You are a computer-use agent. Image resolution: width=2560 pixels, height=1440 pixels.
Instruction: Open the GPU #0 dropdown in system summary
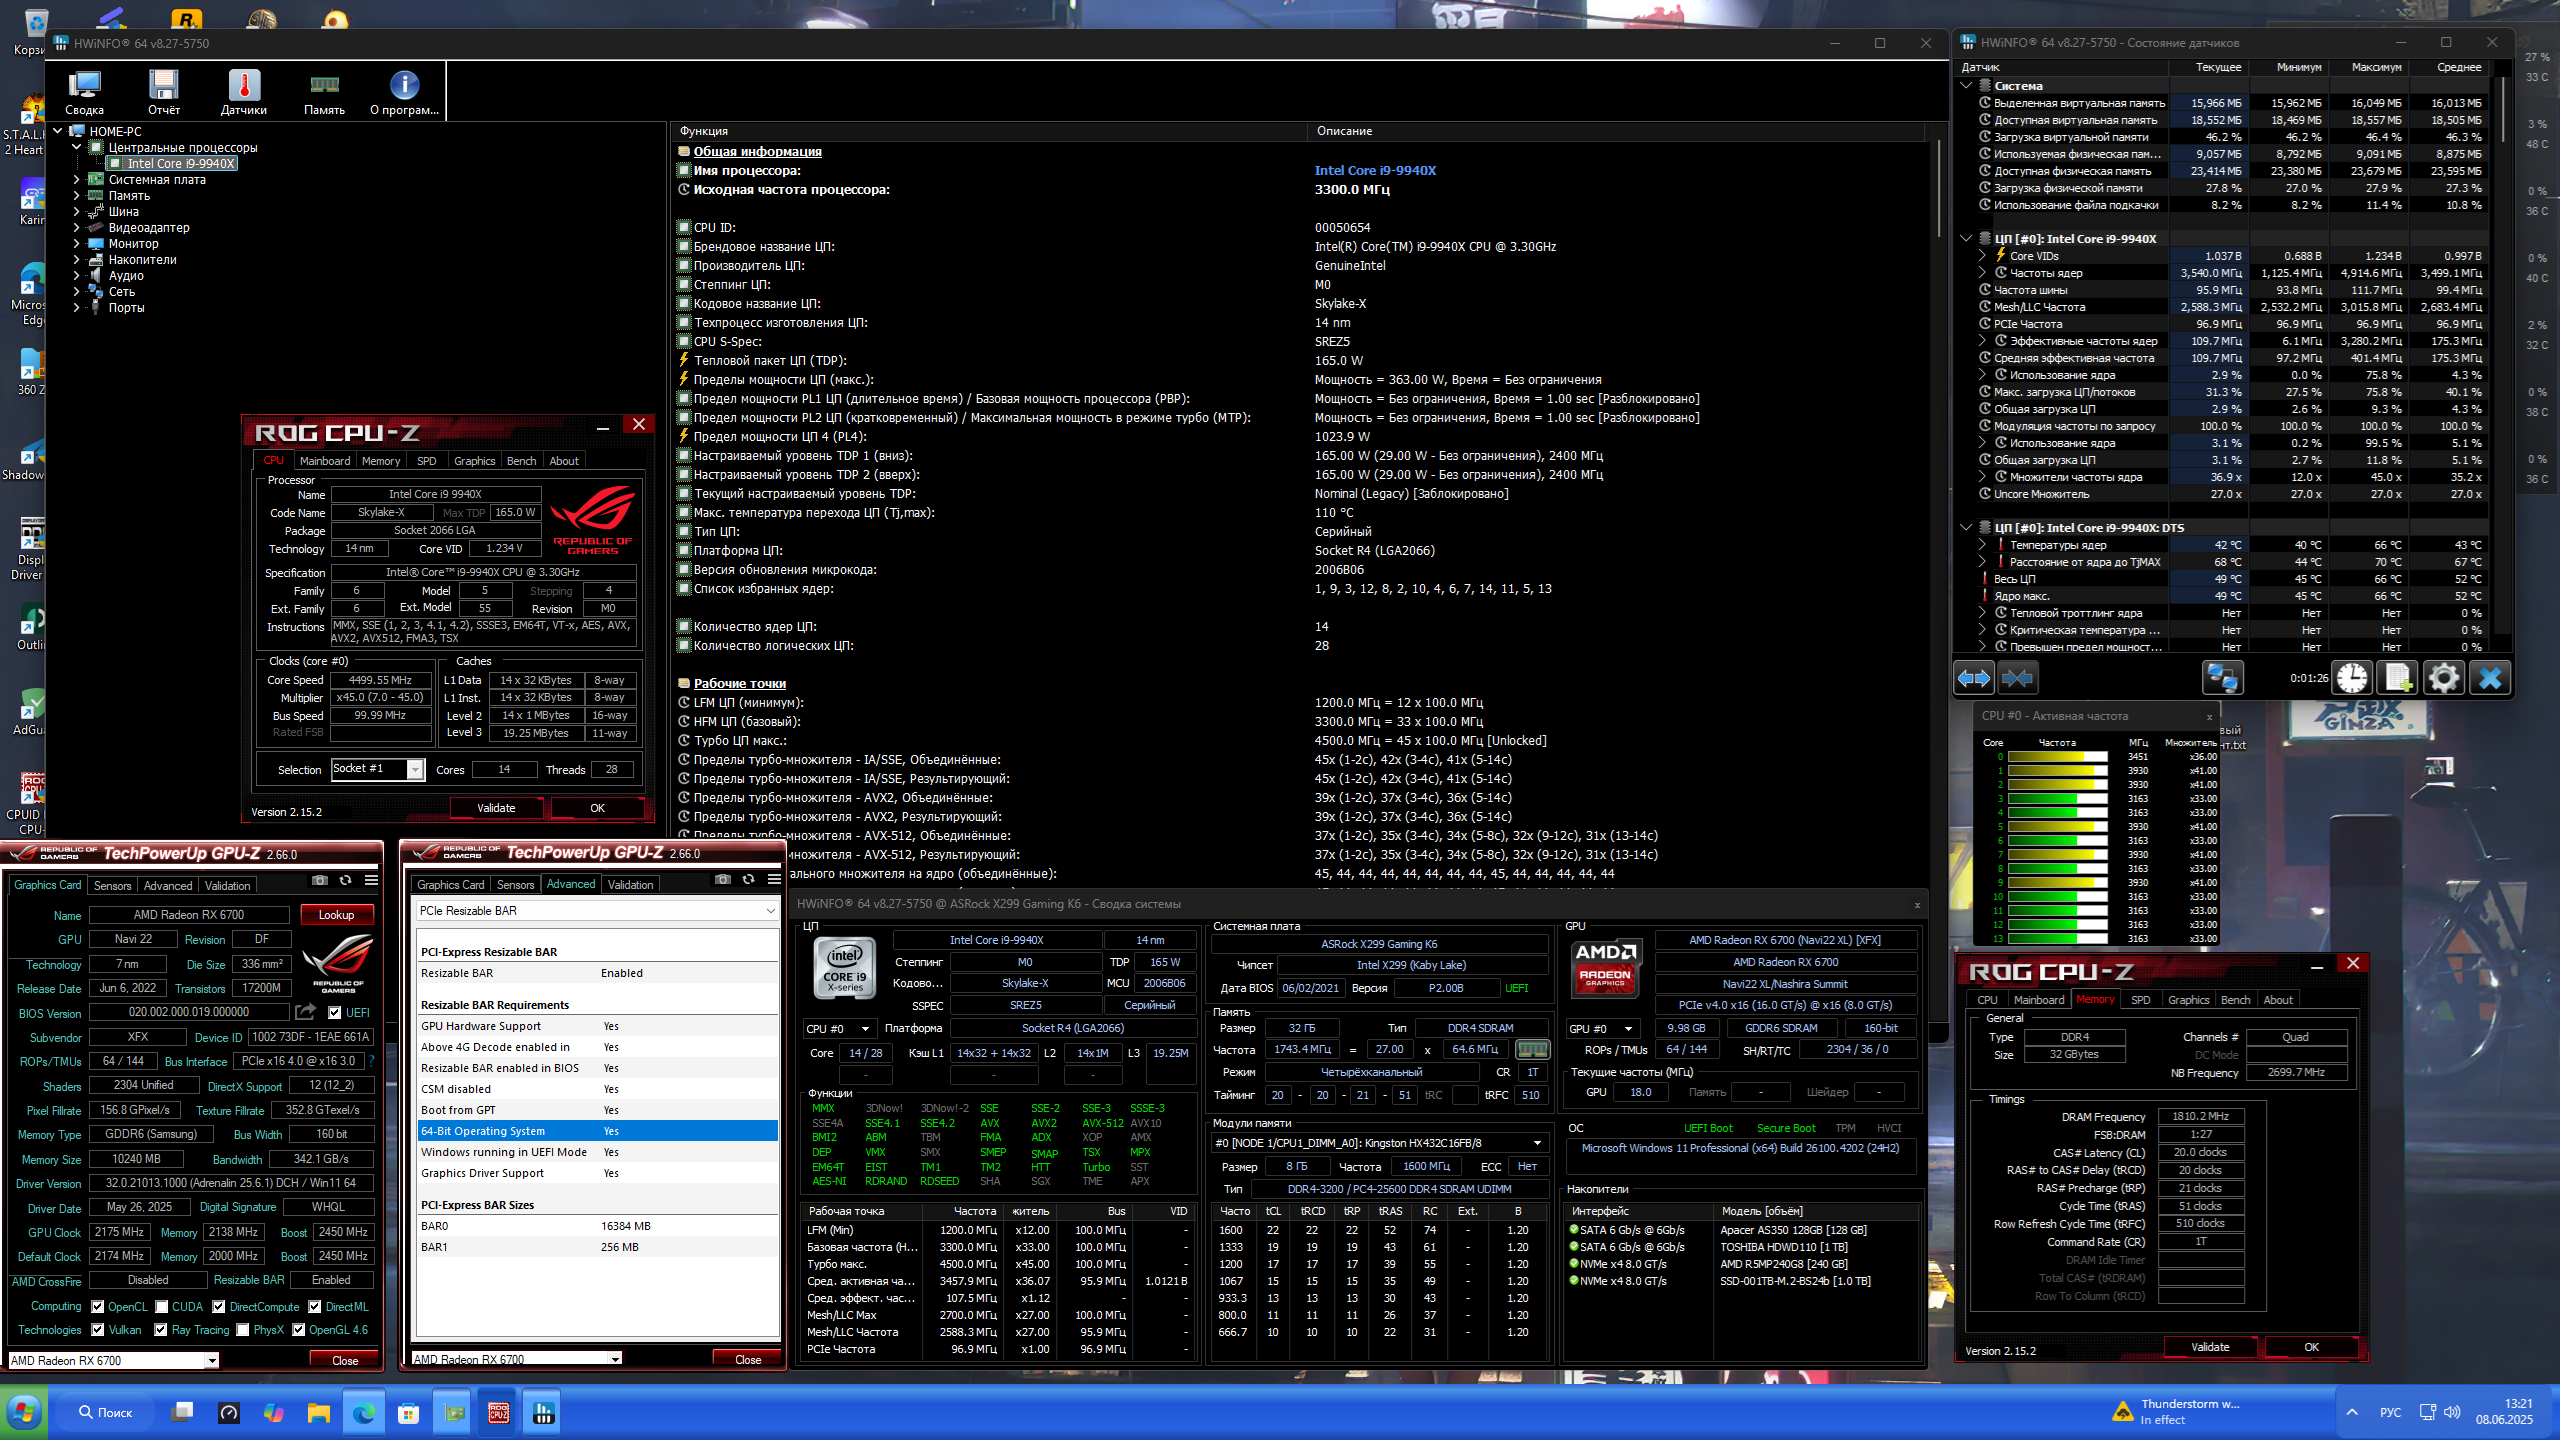coord(1601,1029)
